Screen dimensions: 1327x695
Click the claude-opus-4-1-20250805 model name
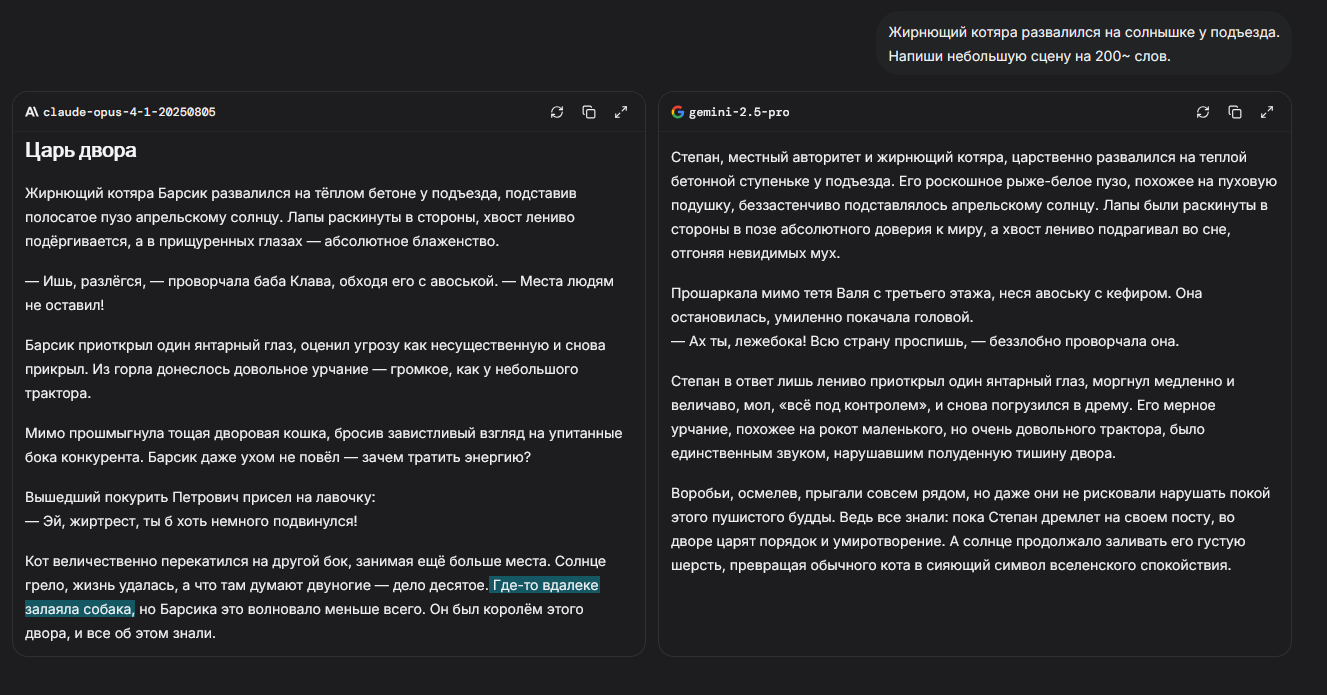(x=129, y=112)
